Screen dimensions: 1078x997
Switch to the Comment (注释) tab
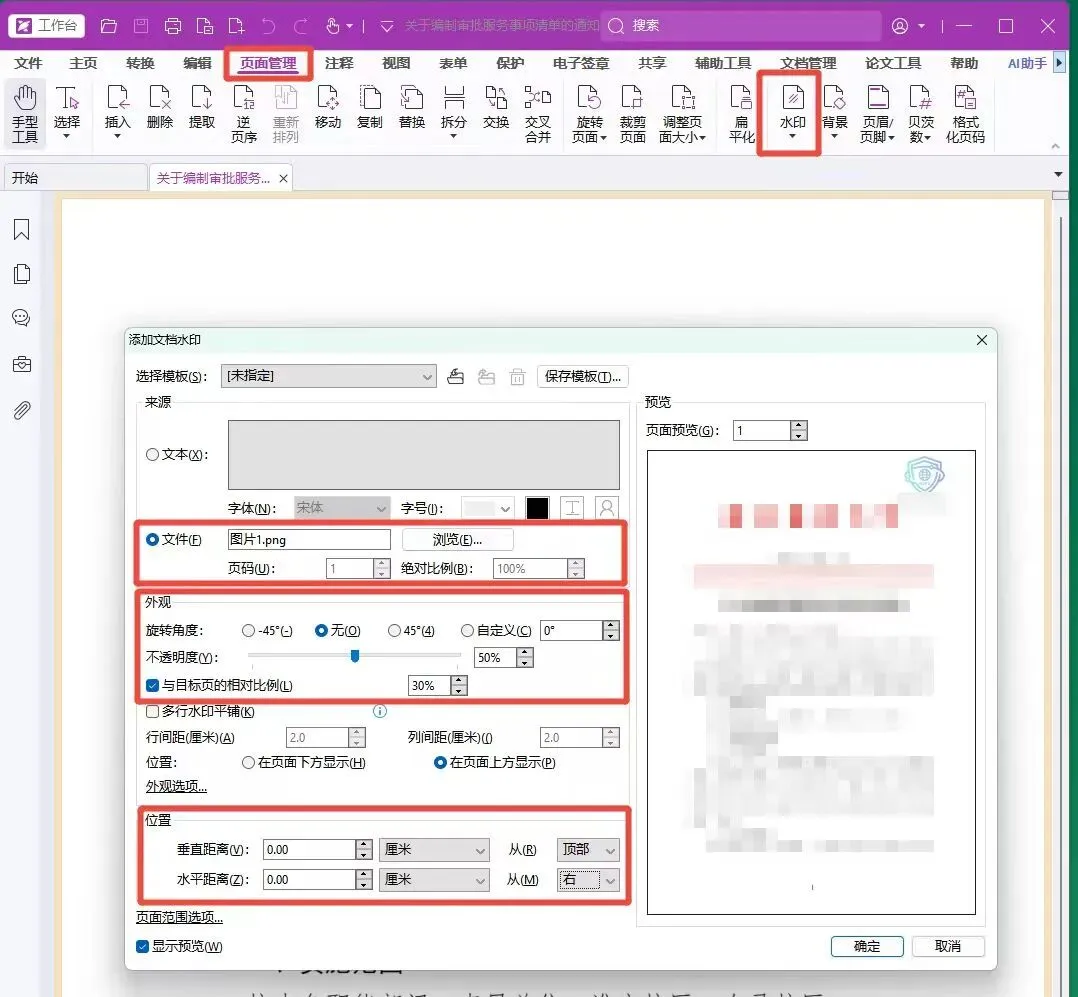(x=339, y=63)
